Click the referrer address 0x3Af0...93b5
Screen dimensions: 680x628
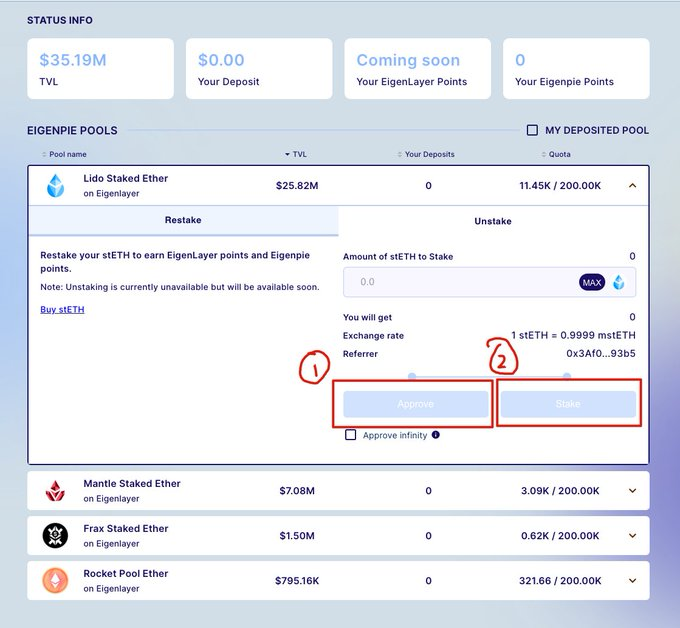point(601,353)
